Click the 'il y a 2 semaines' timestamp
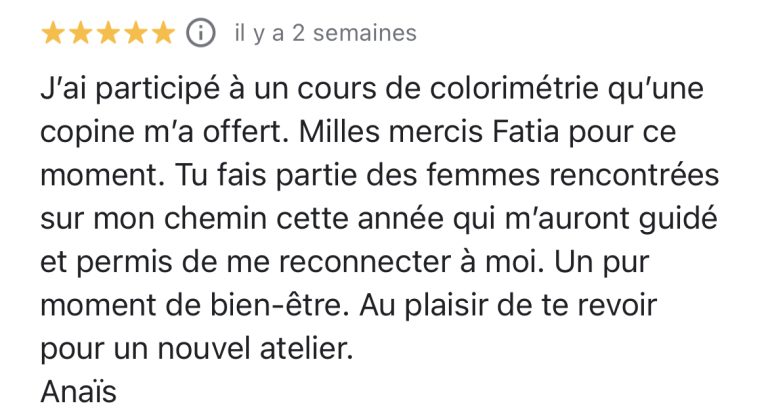768x416 pixels. click(326, 33)
